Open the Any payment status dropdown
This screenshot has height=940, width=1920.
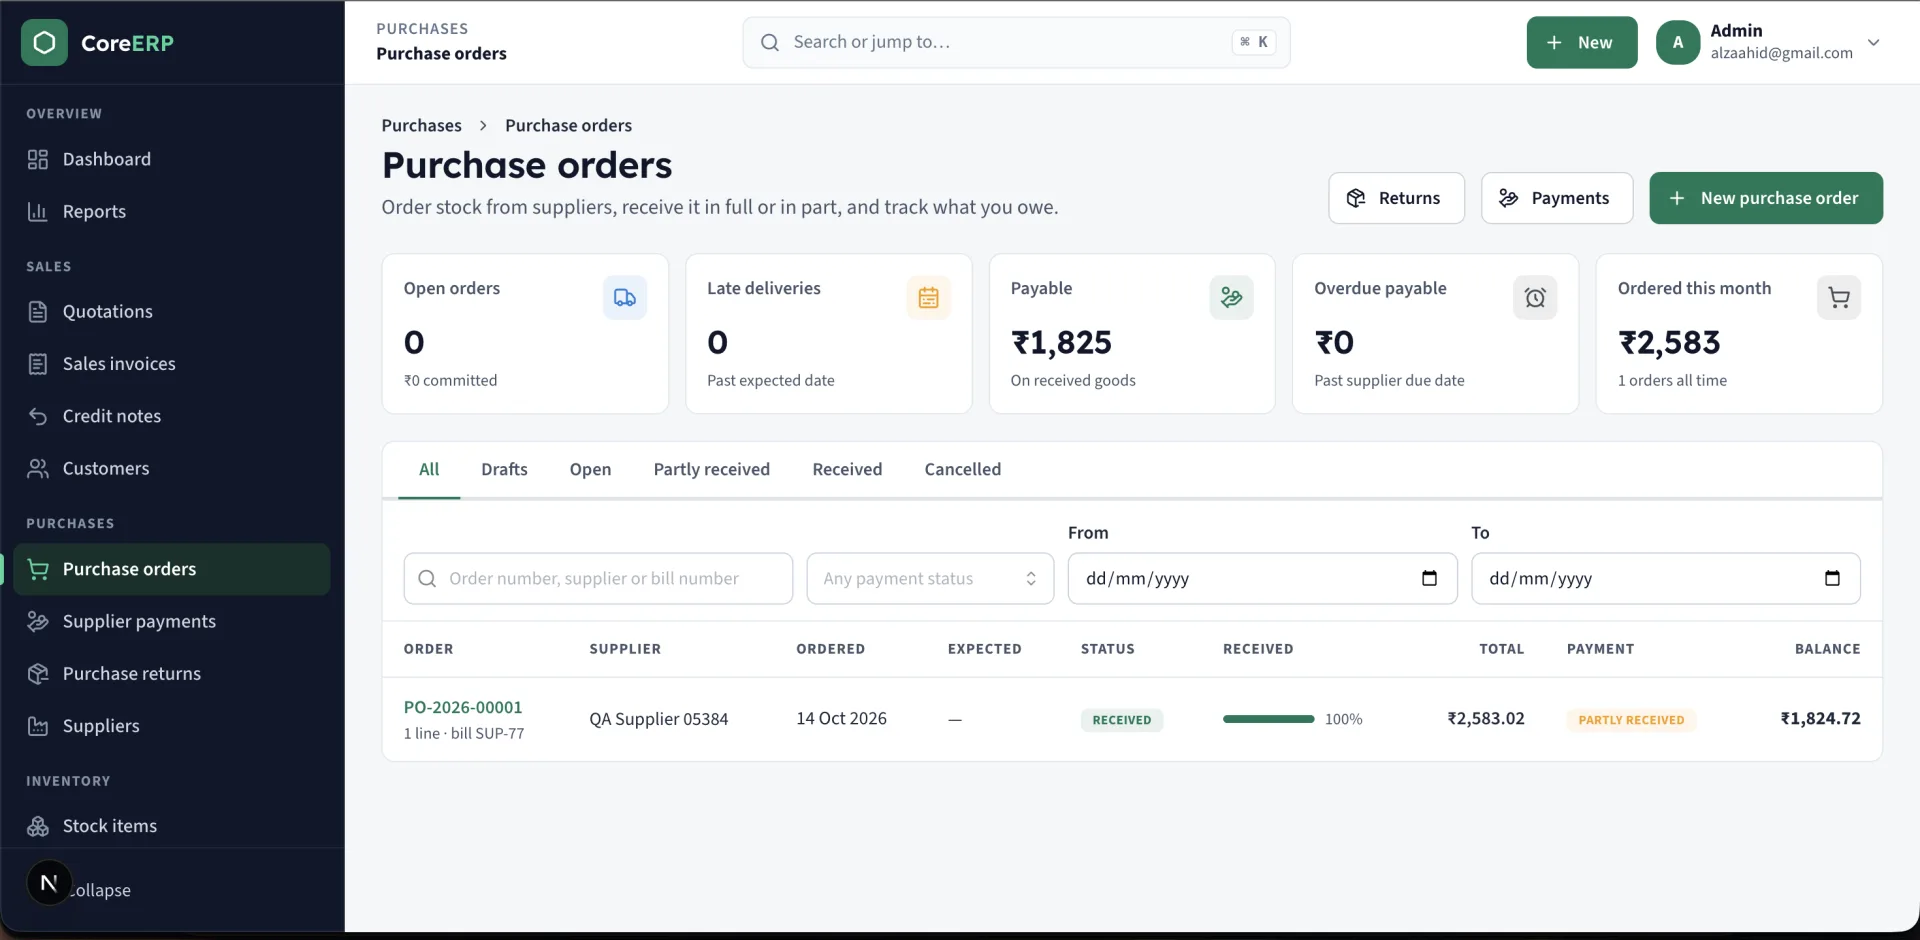click(930, 578)
